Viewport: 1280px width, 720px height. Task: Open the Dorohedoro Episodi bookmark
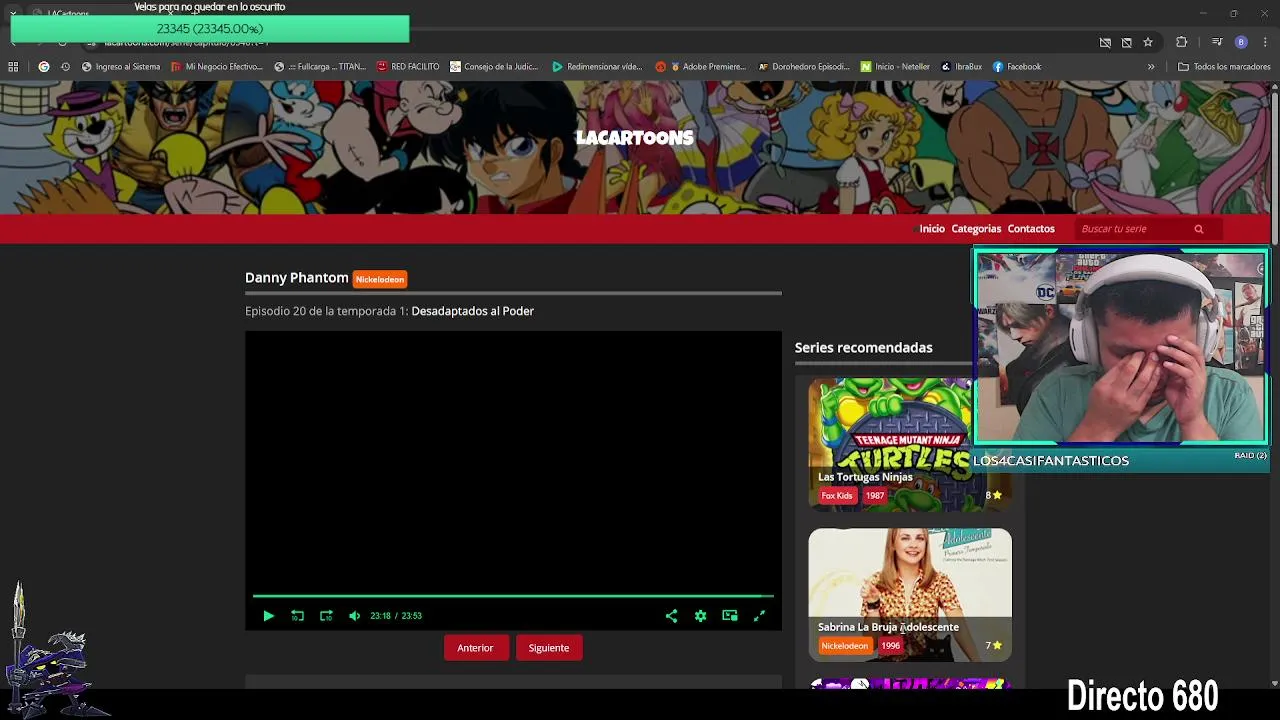[804, 67]
